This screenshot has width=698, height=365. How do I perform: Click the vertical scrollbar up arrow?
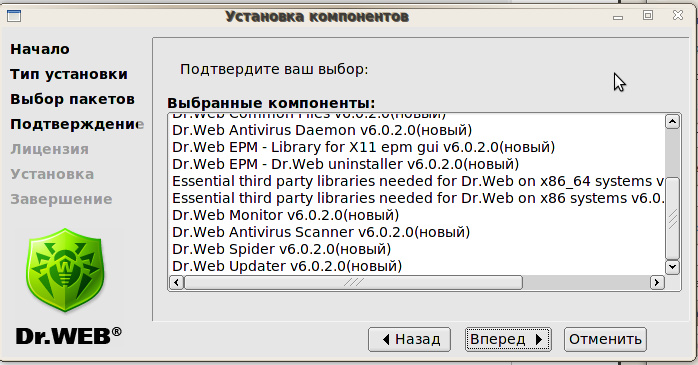[672, 122]
